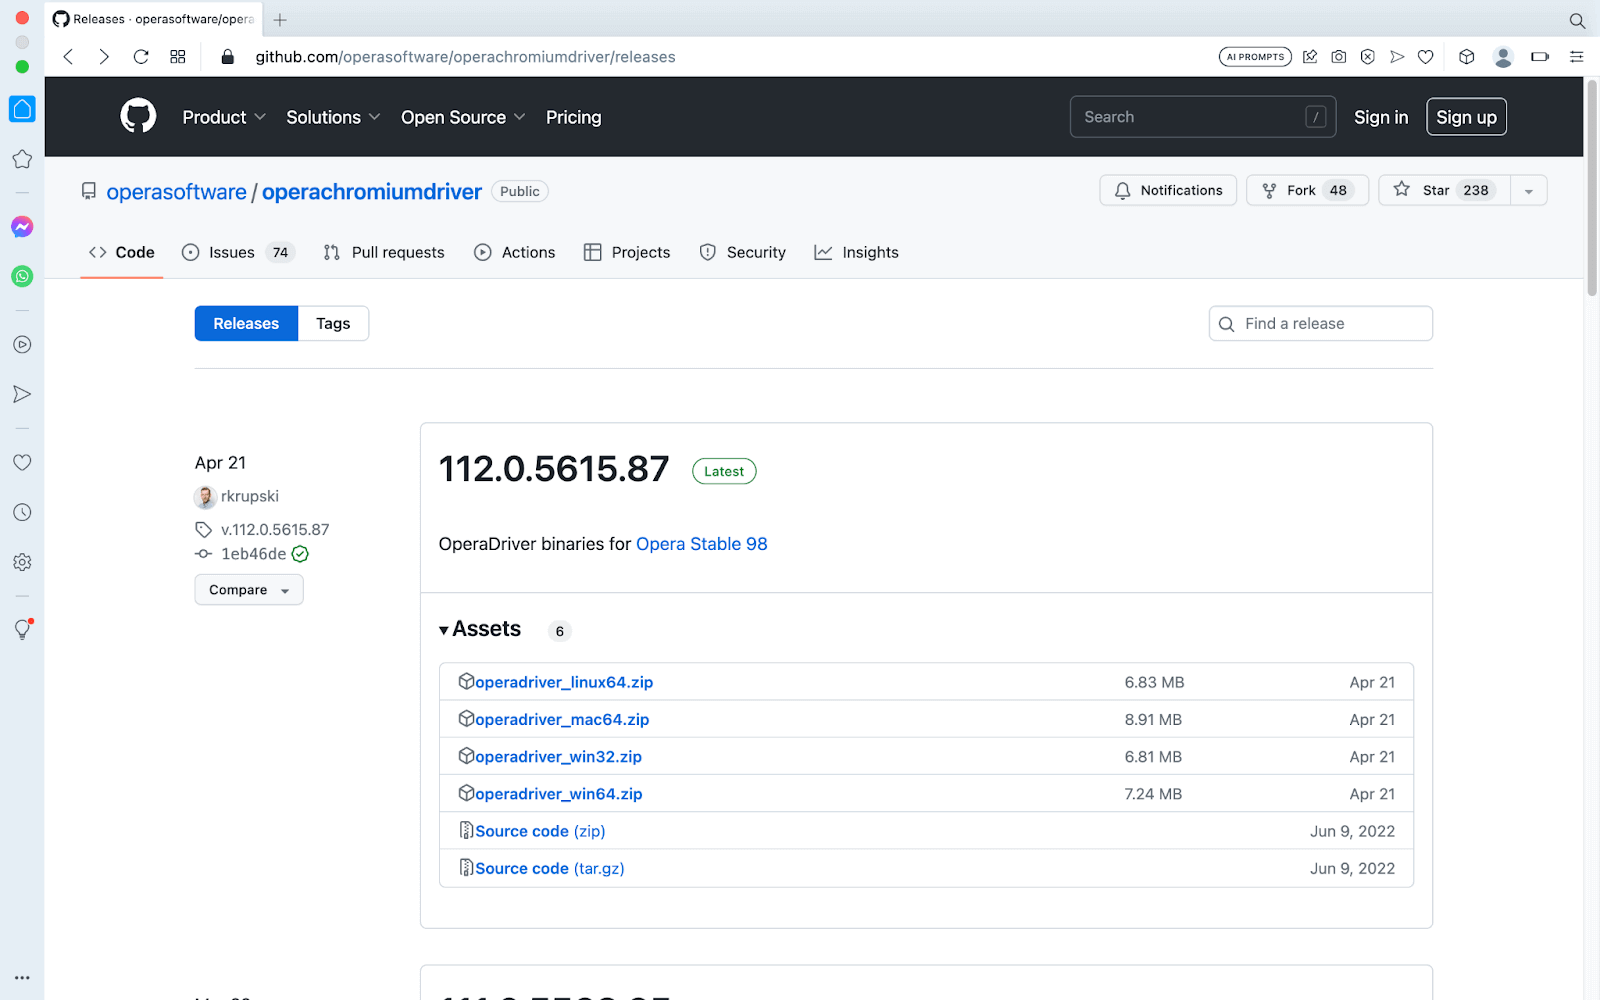
Task: Open Opera Speed Dial grid icon
Action: [178, 57]
